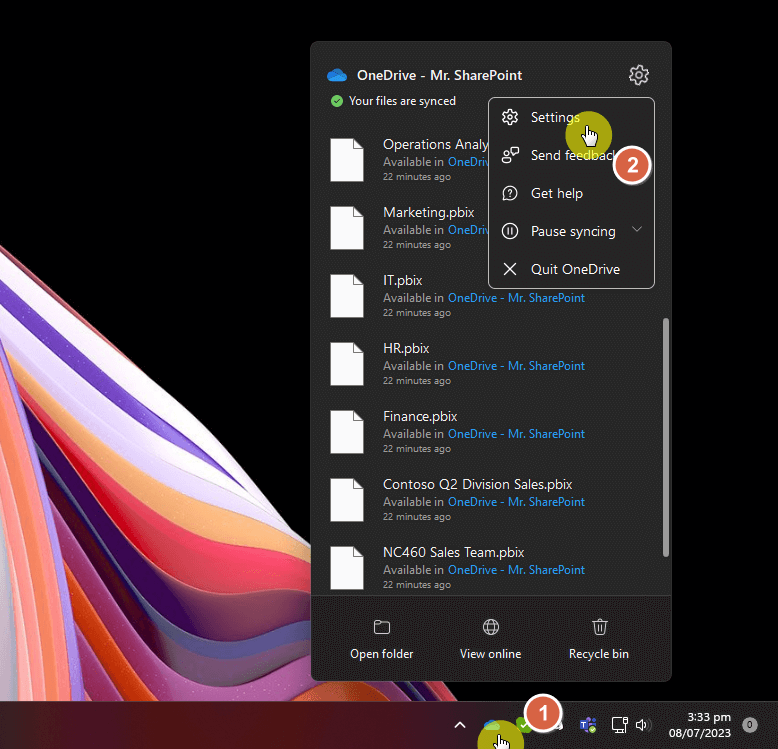Click the OneDrive cloud icon in the system tray
This screenshot has height=749, width=778.
click(492, 726)
